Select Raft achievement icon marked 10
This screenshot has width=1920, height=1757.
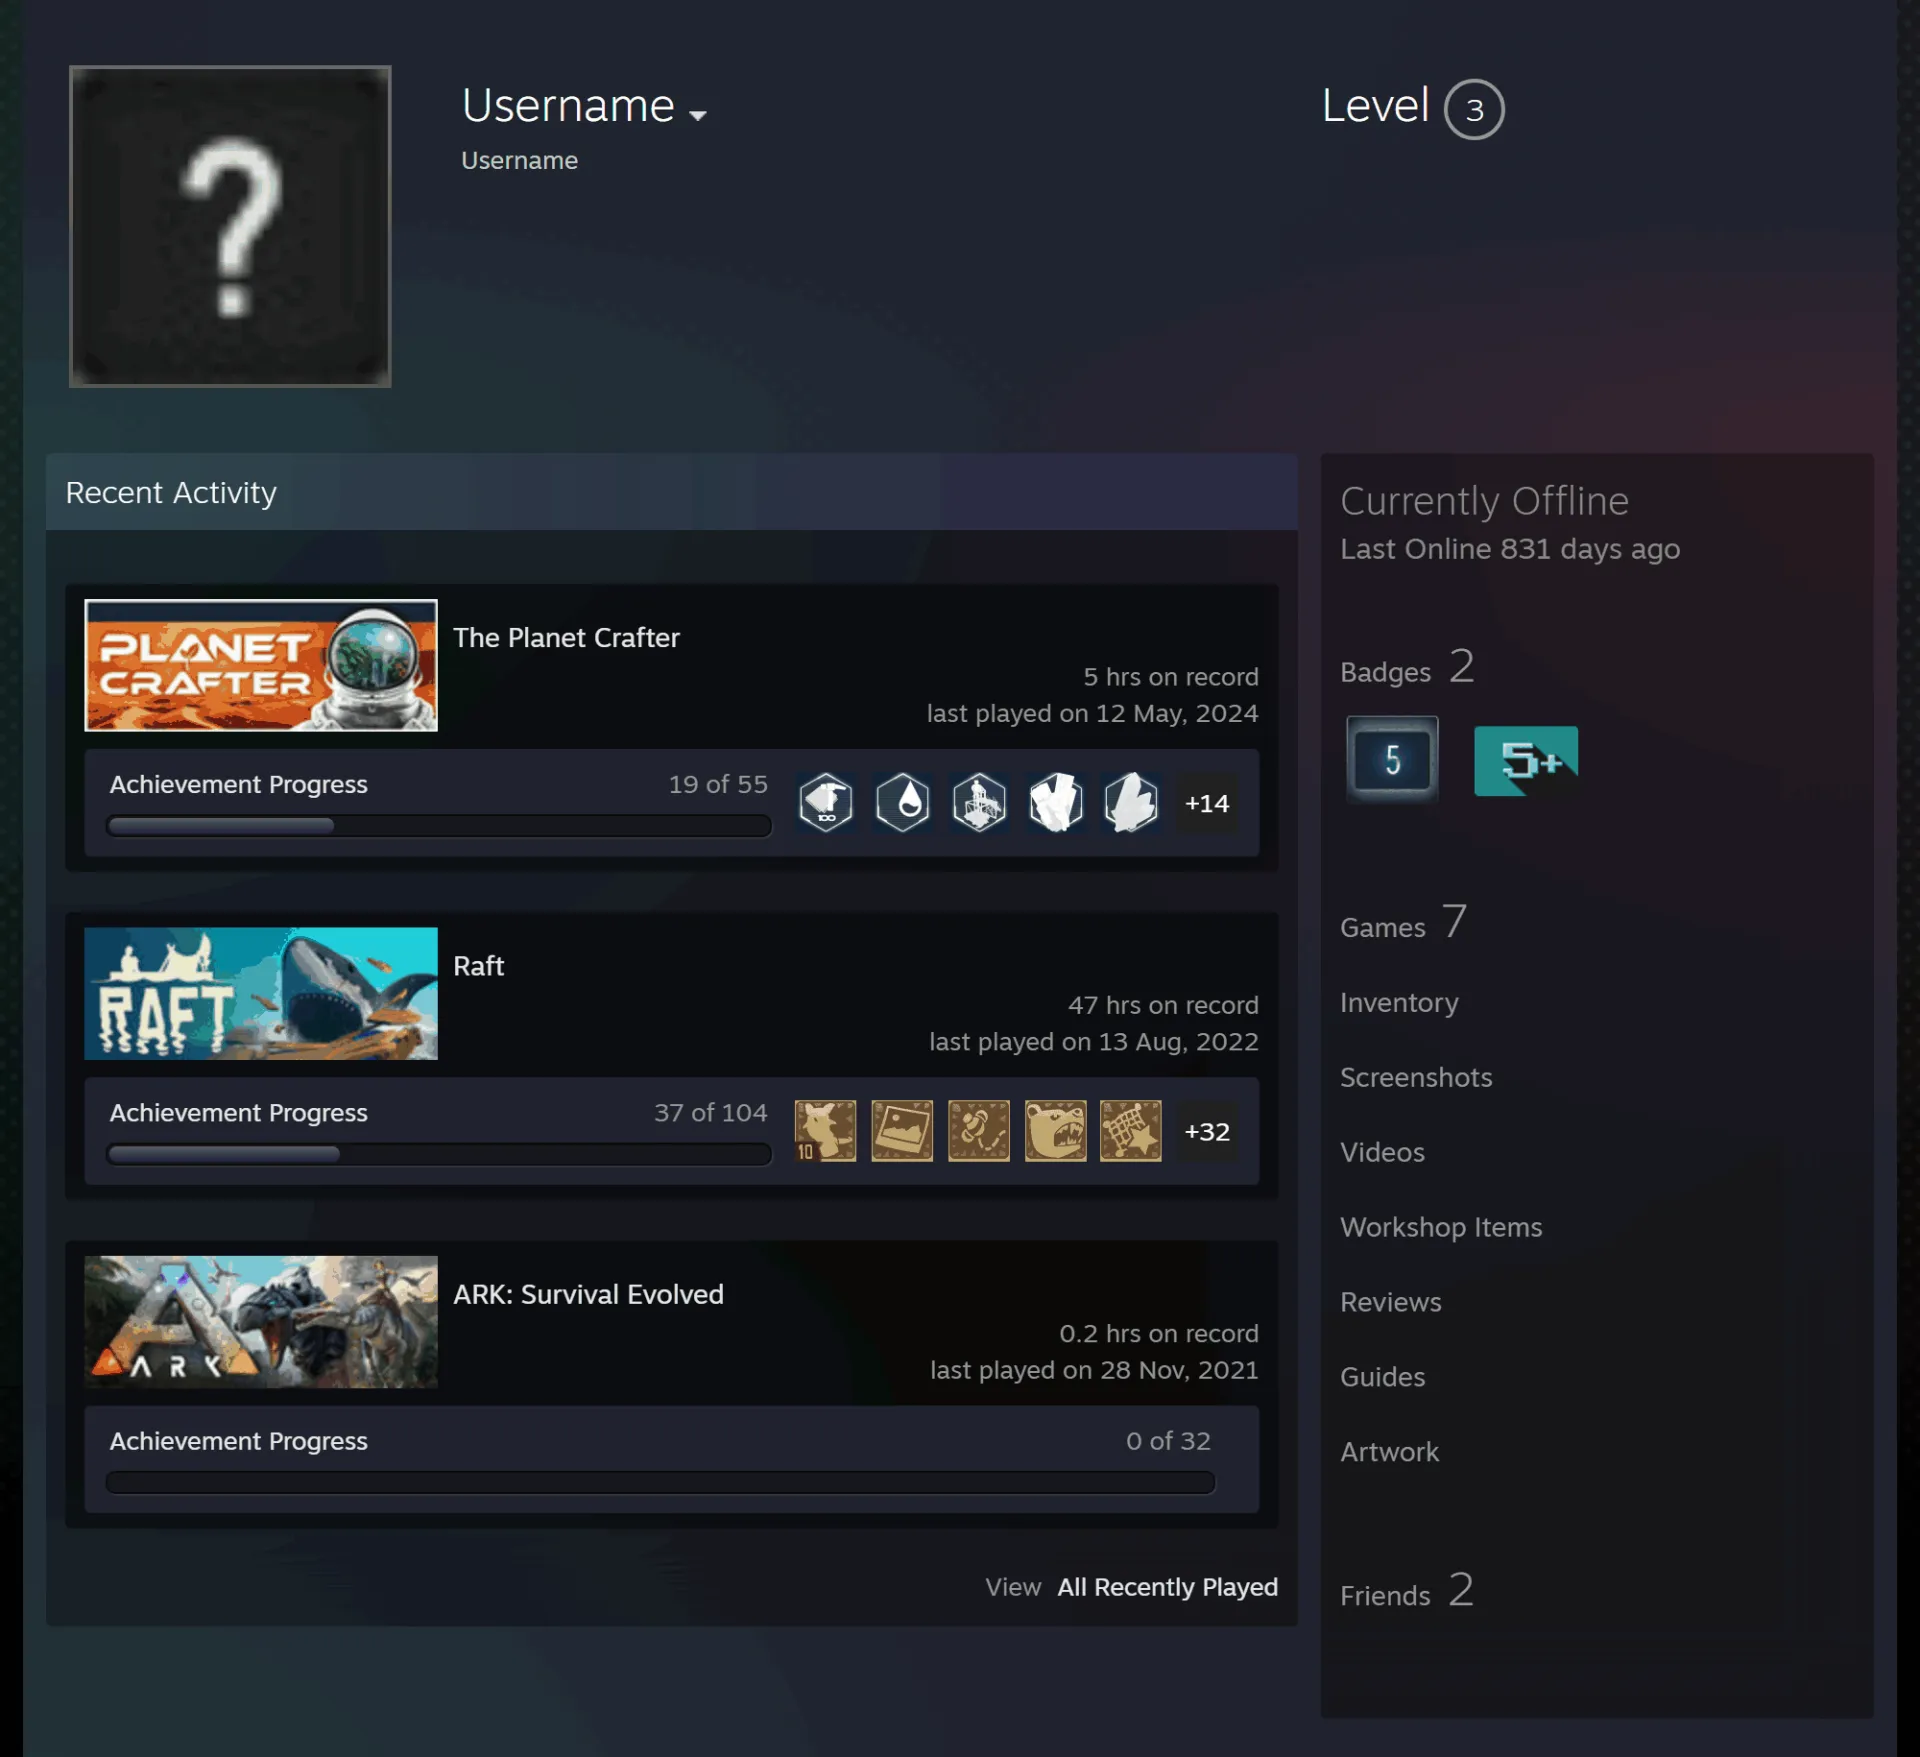point(825,1130)
